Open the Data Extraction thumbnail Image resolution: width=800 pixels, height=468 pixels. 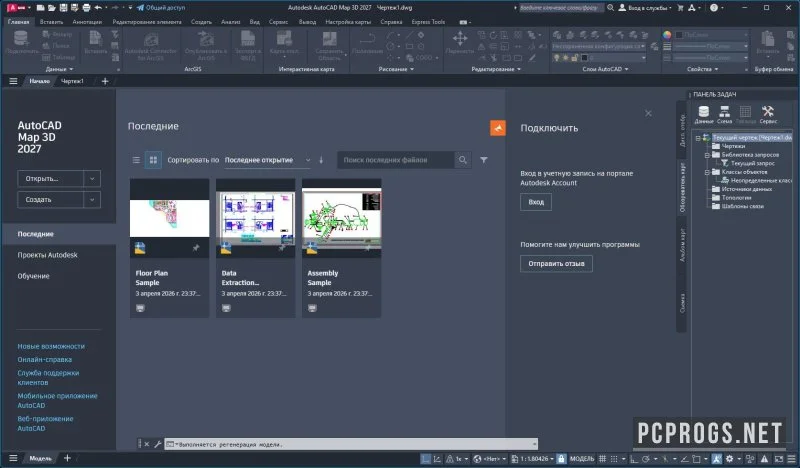255,218
